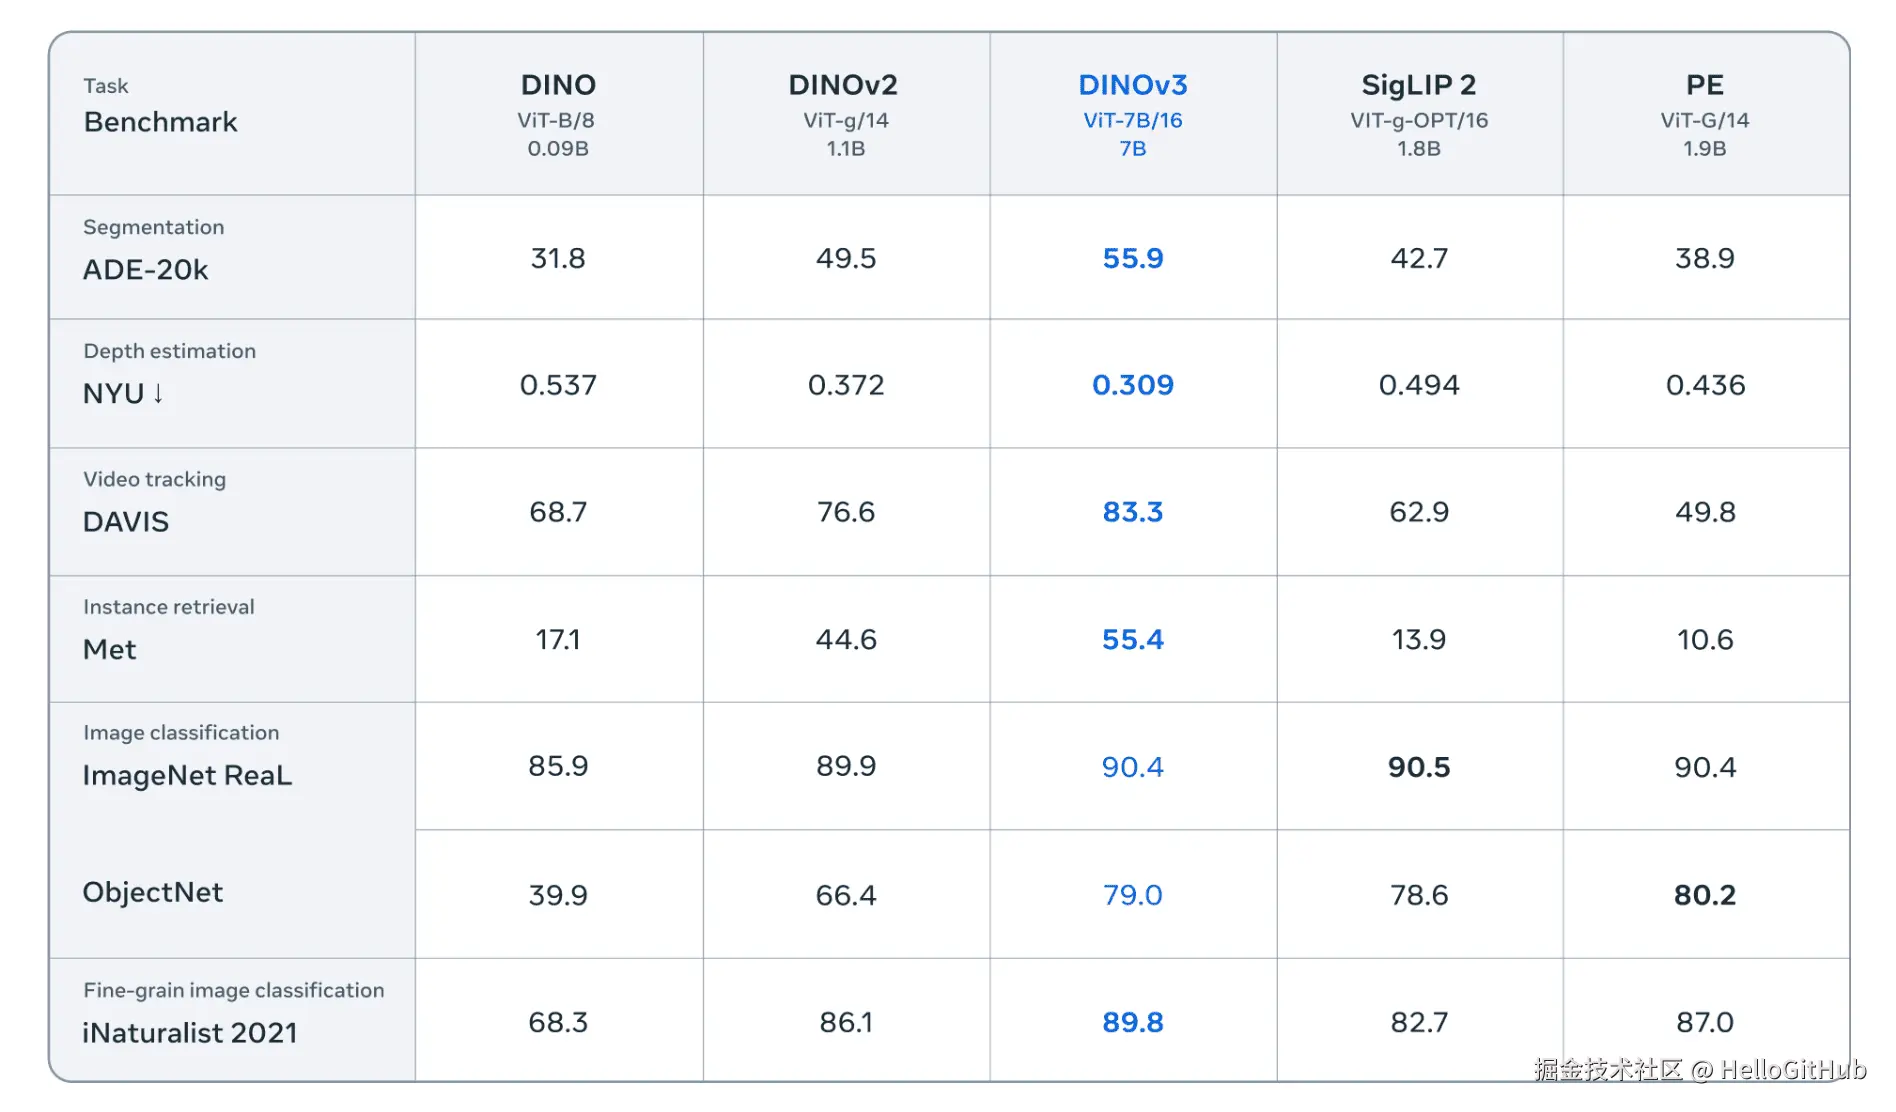Click the down arrow next to NYU
This screenshot has width=1896, height=1112.
pos(158,393)
